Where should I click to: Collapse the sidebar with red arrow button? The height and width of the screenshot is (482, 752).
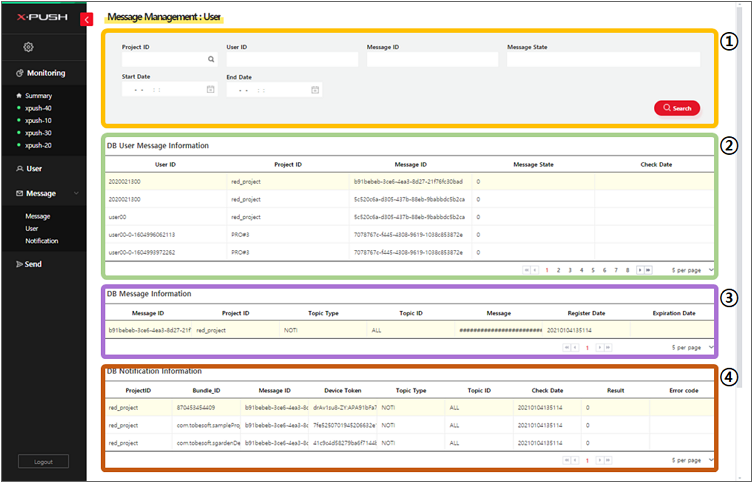click(x=87, y=19)
